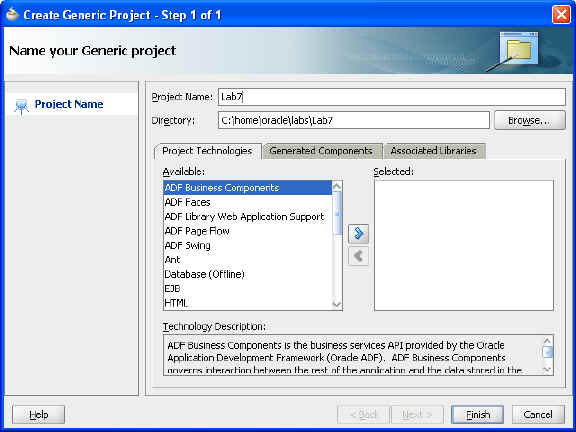Viewport: 576px width, 432px height.
Task: Click the Available list scroll up arrow
Action: click(x=337, y=186)
